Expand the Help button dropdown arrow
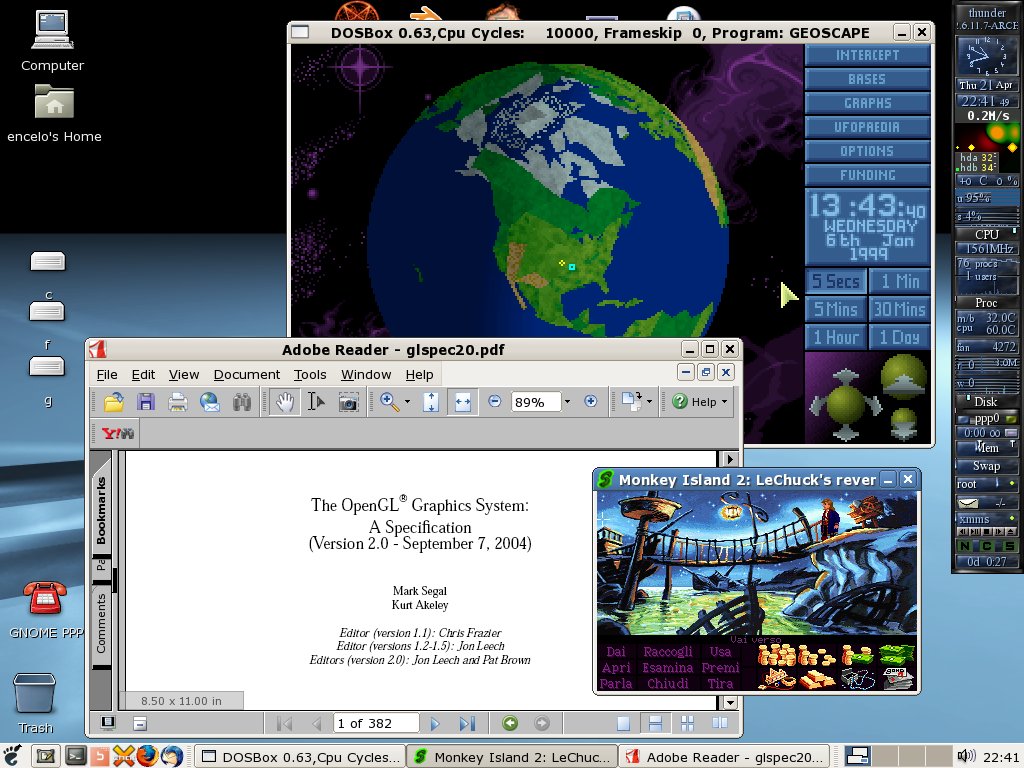 coord(724,402)
